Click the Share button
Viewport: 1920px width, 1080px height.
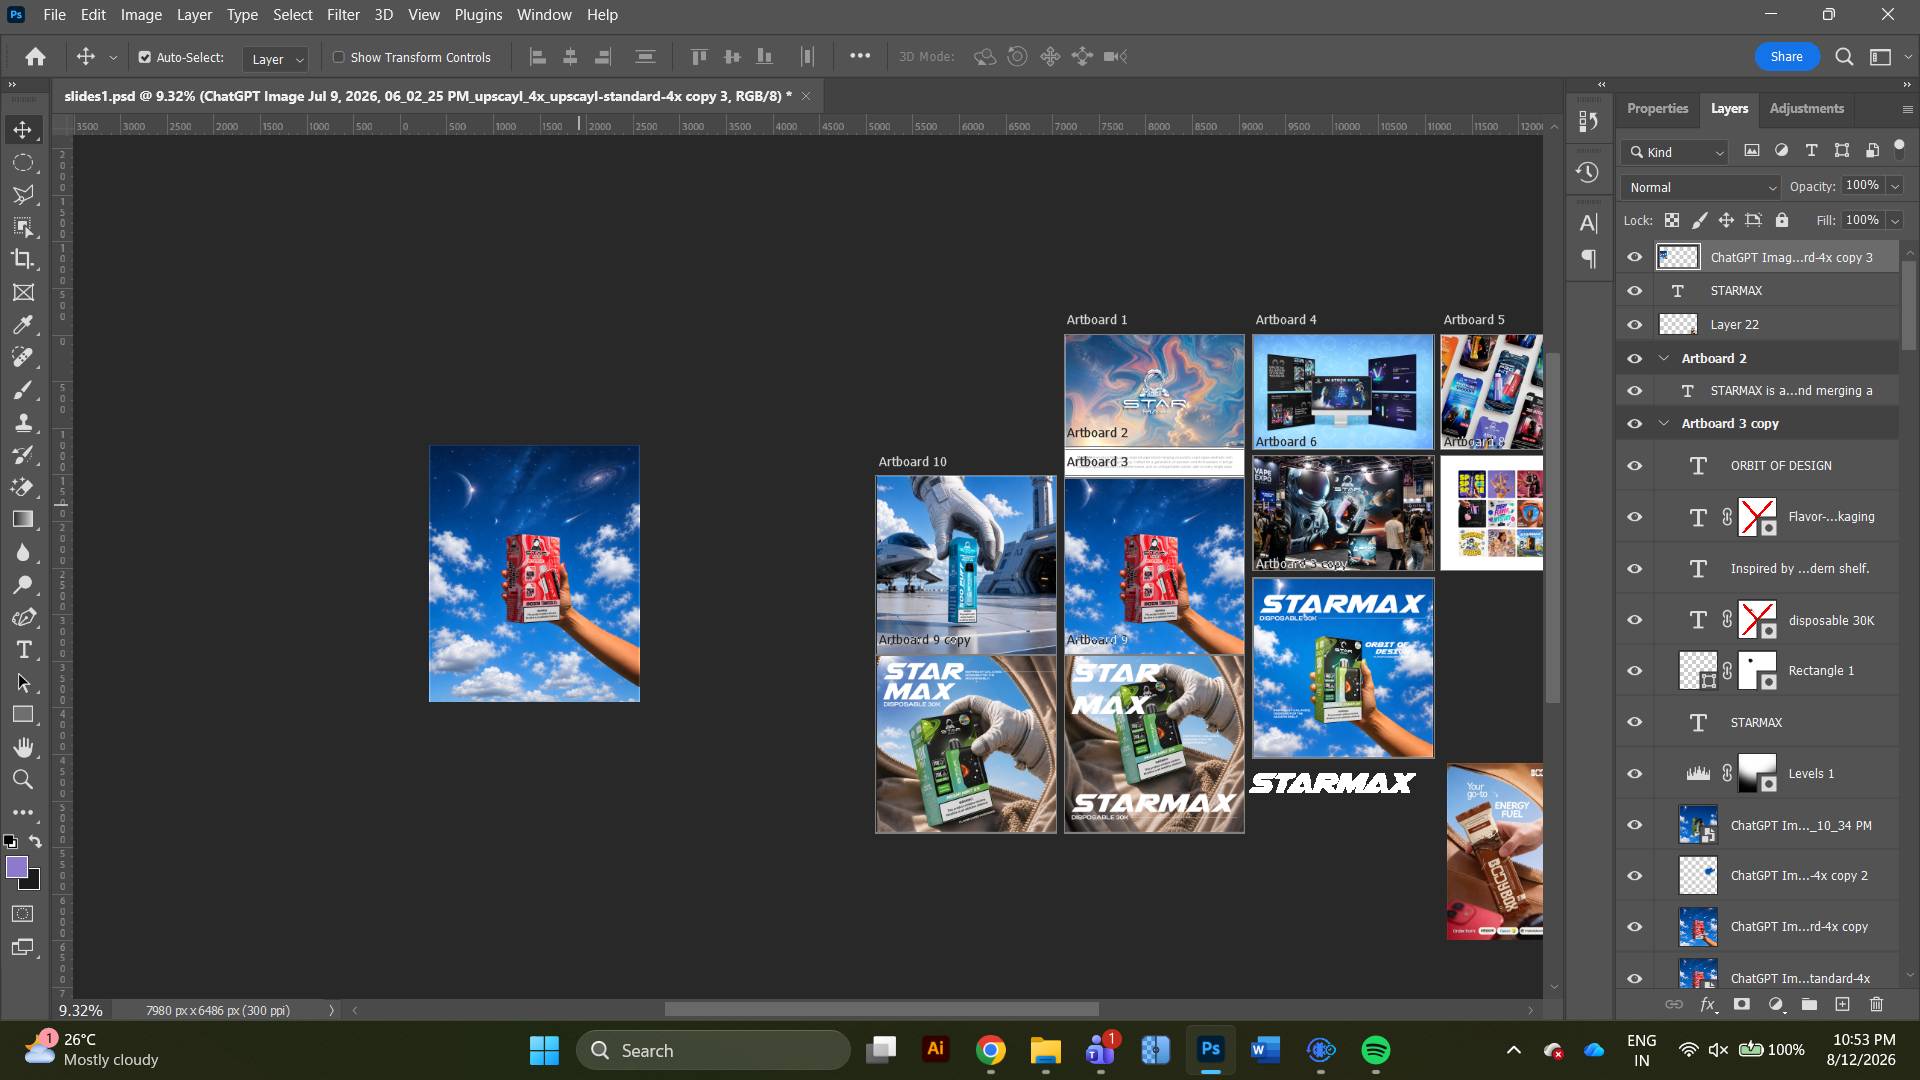(1786, 56)
